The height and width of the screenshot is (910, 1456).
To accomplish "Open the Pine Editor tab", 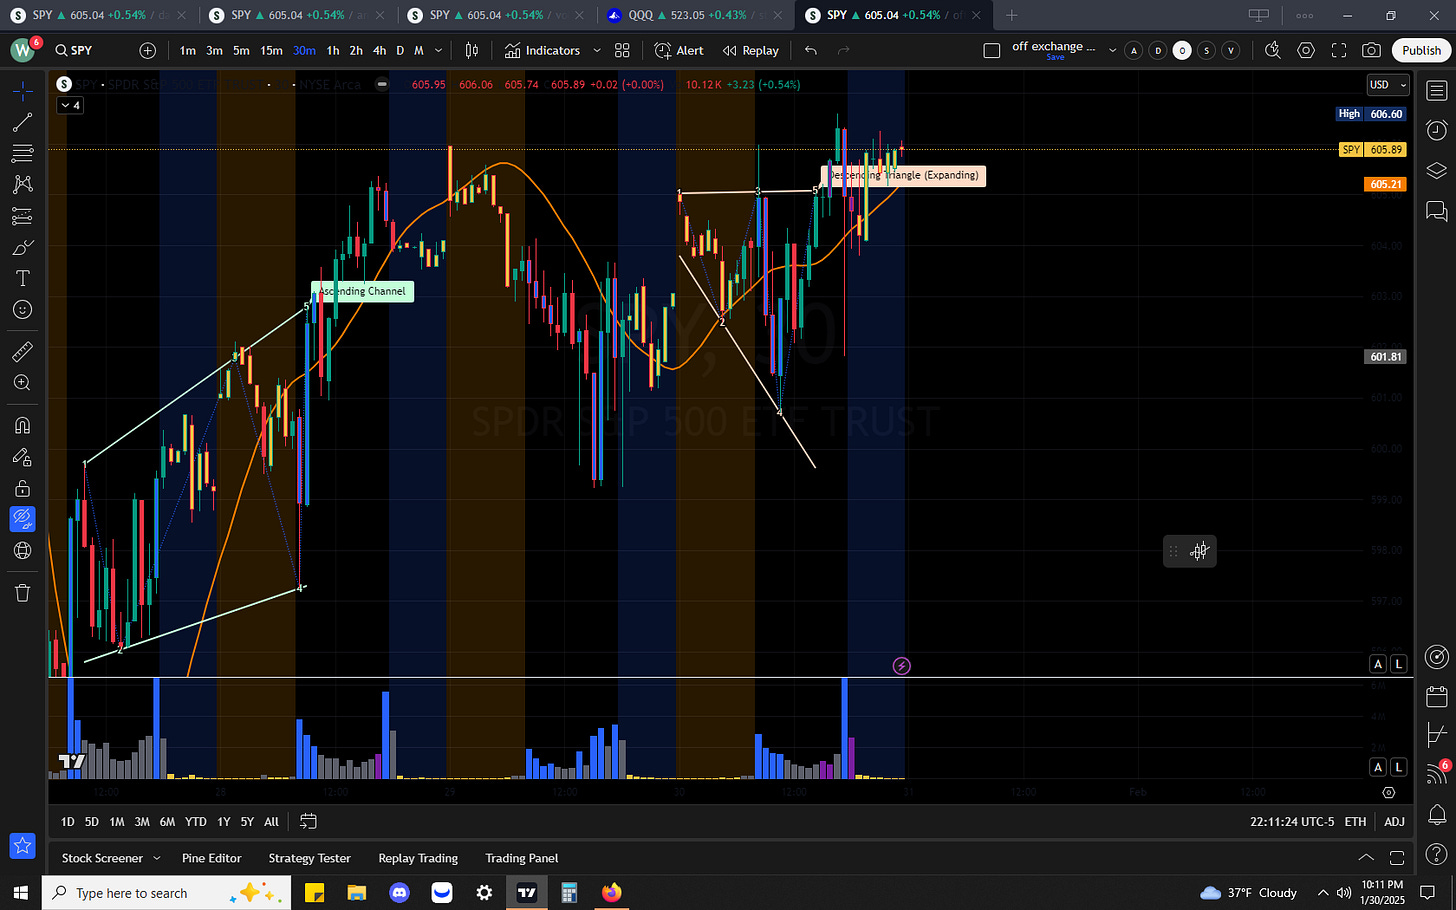I will (212, 858).
